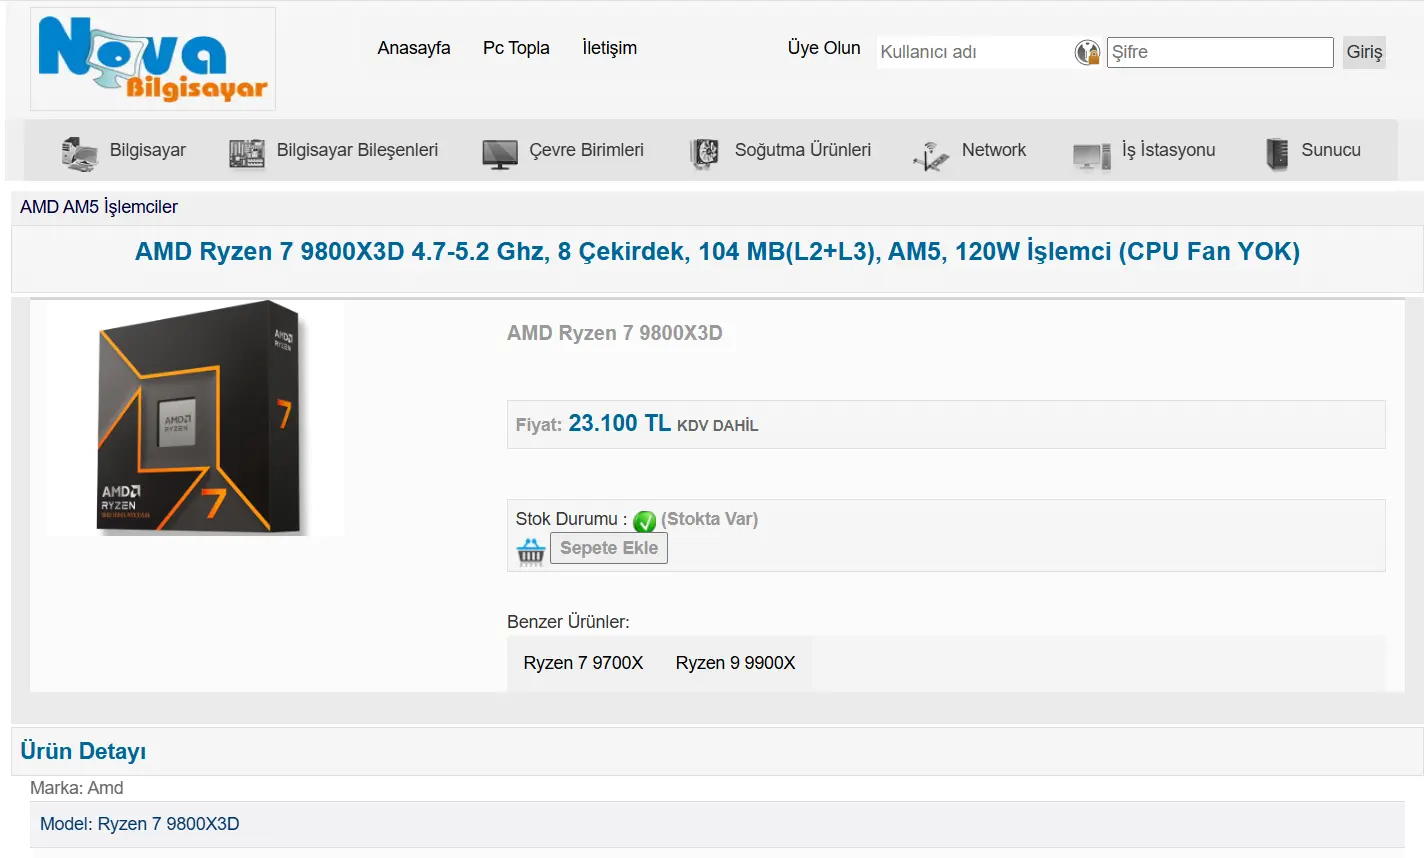1424x858 pixels.
Task: Click the Sunucu server tower icon
Action: point(1277,154)
